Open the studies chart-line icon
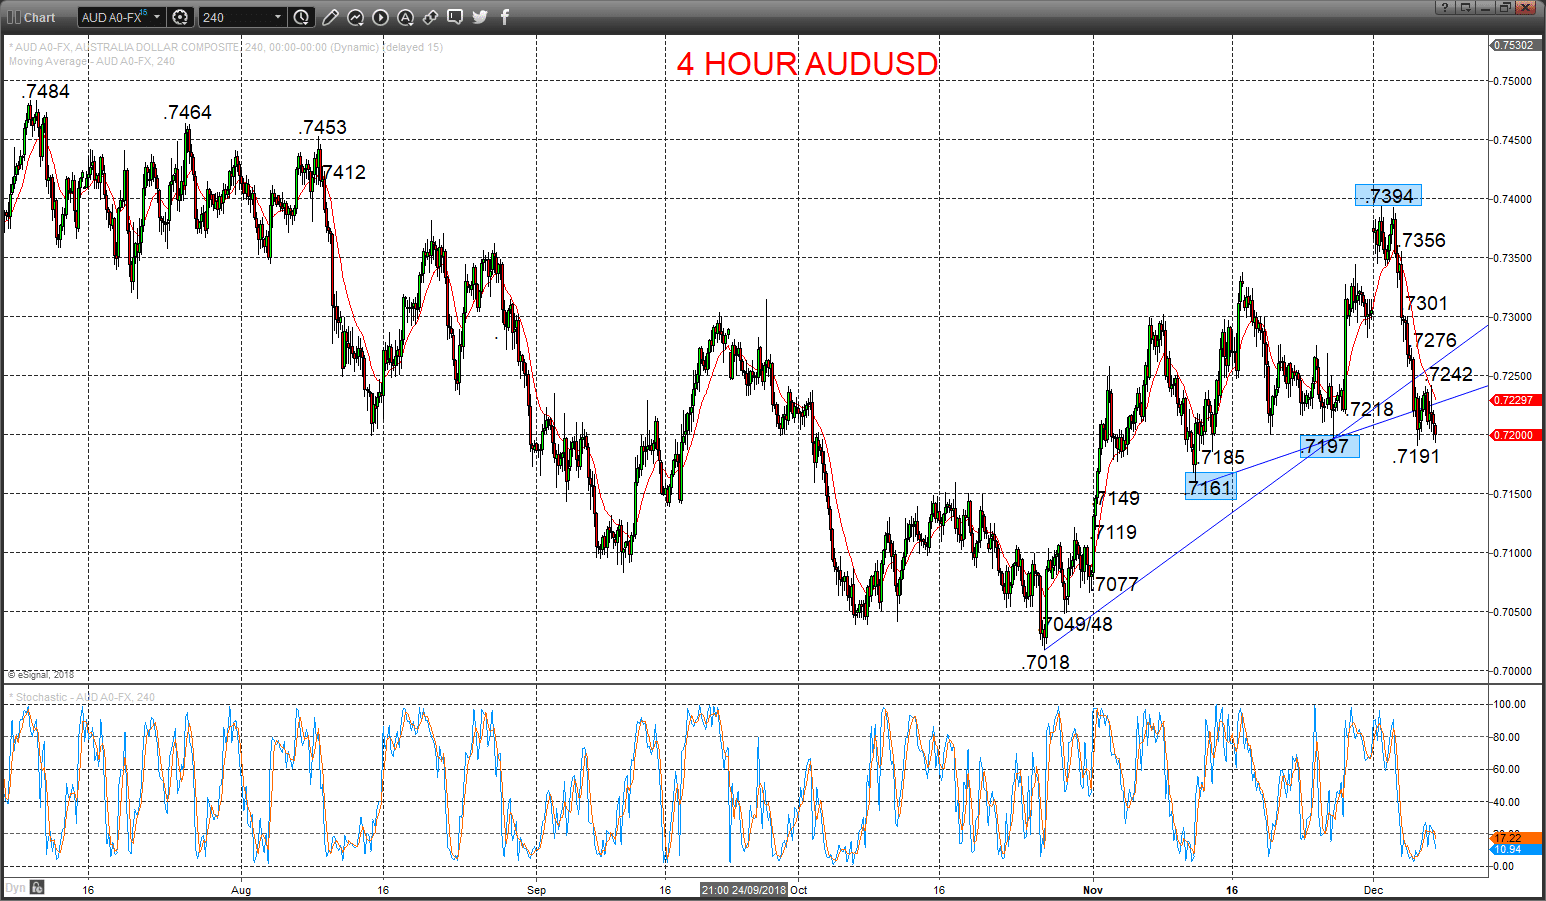This screenshot has width=1546, height=901. point(355,17)
